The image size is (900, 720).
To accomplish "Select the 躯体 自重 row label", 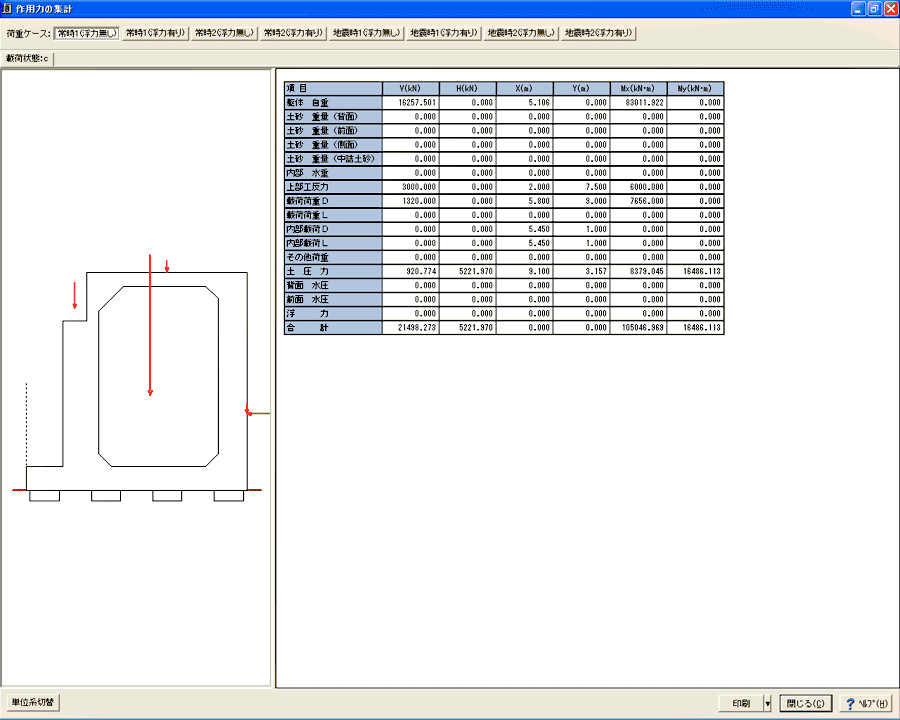I will point(333,103).
